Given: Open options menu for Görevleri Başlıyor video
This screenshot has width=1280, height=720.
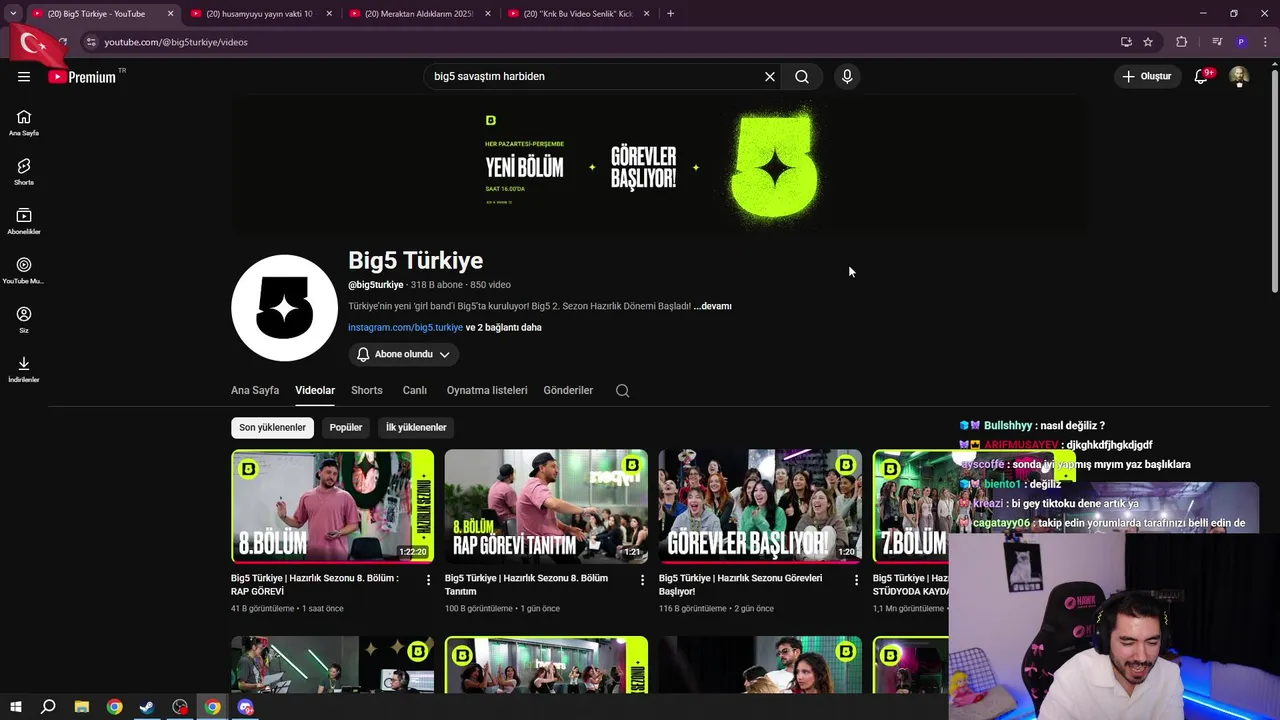Looking at the screenshot, I should [x=856, y=580].
